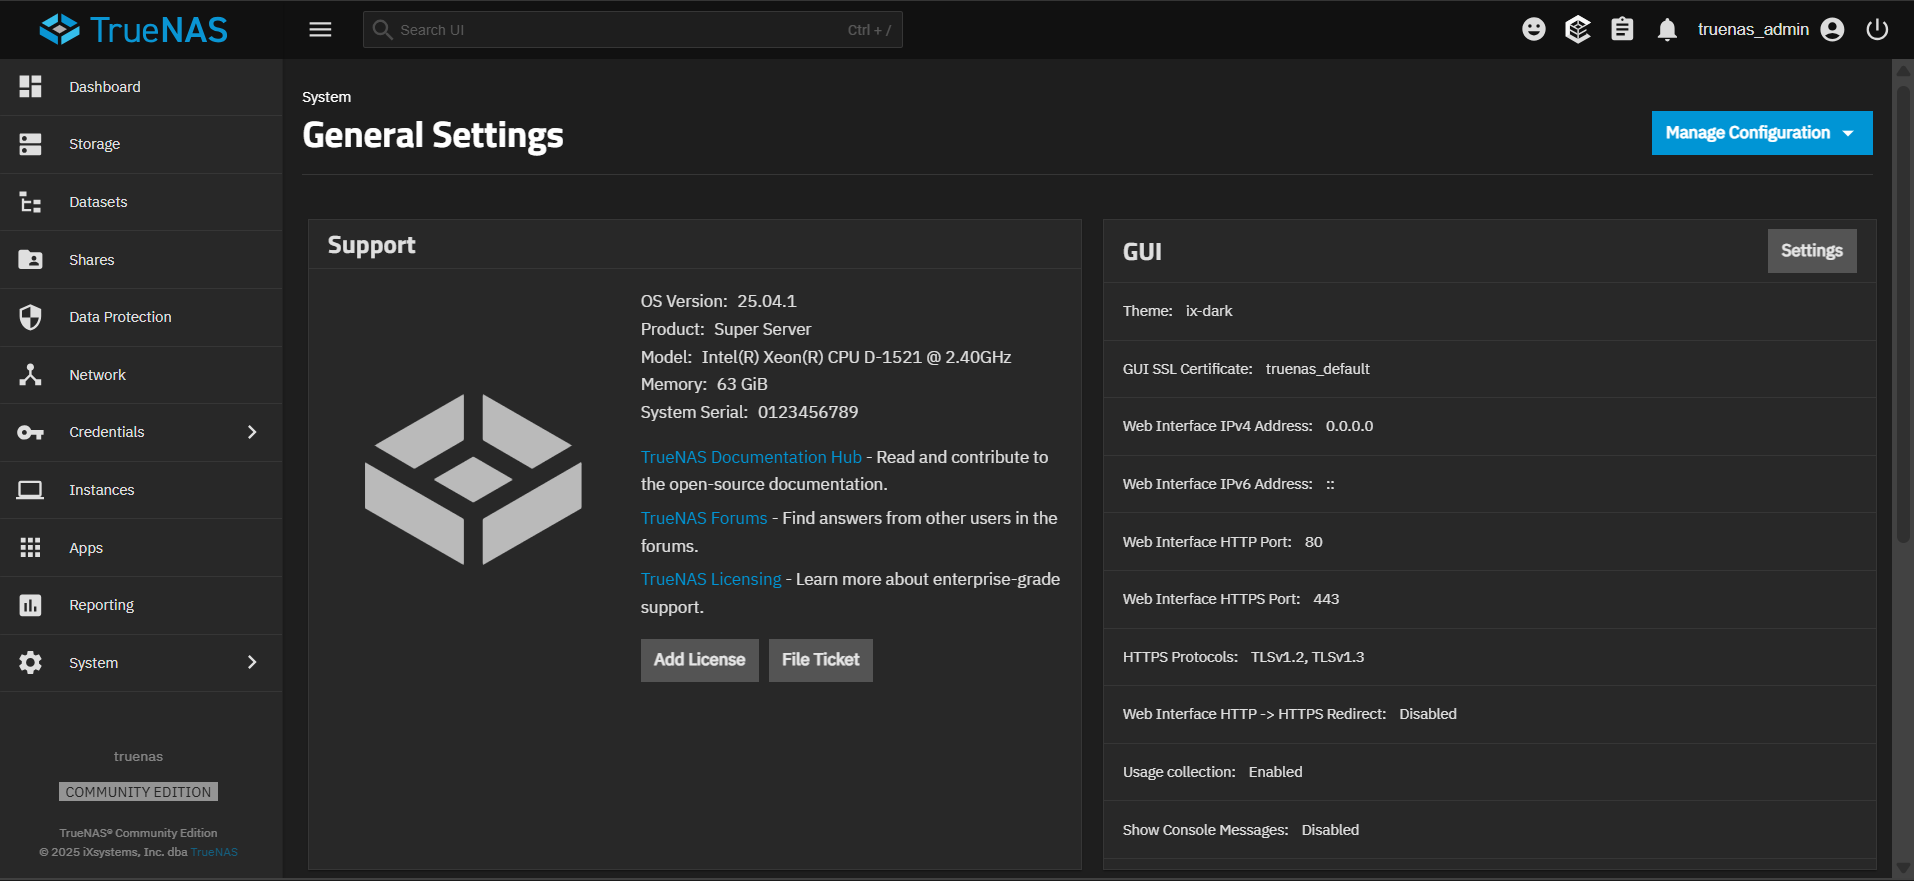Expand the Credentials submenu chevron
Image resolution: width=1914 pixels, height=881 pixels.
tap(252, 432)
